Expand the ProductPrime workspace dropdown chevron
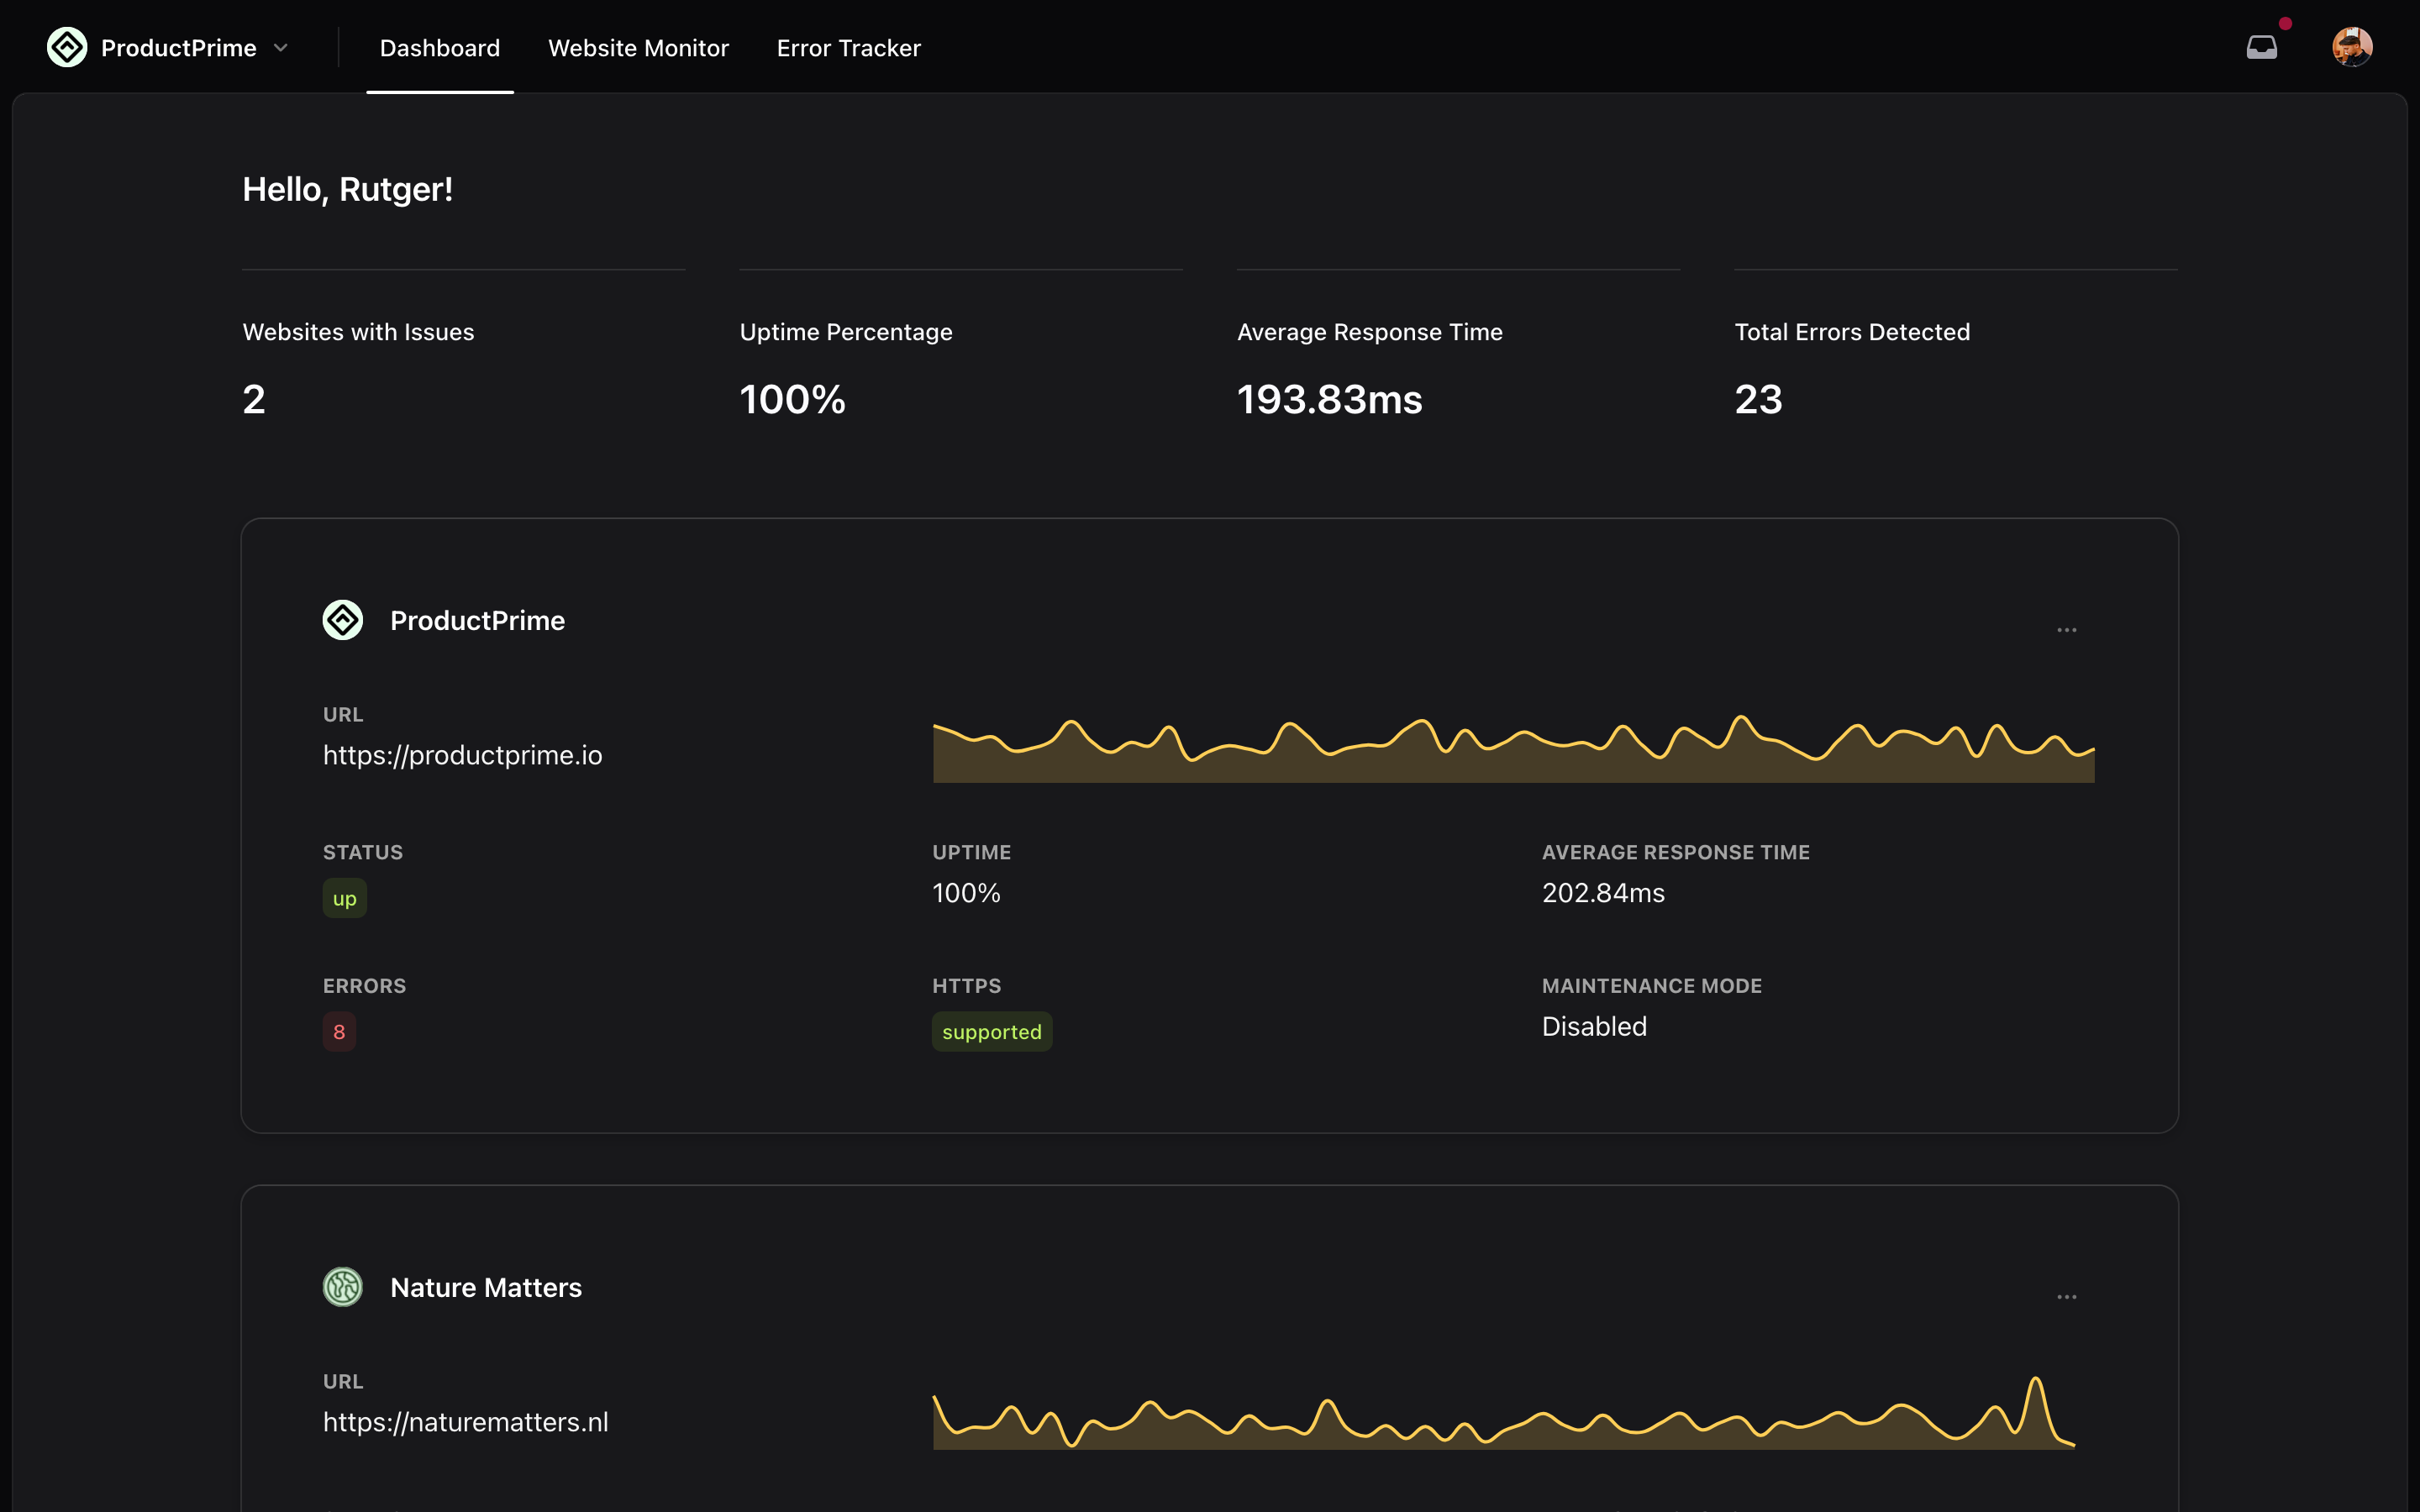The image size is (2420, 1512). click(x=281, y=48)
